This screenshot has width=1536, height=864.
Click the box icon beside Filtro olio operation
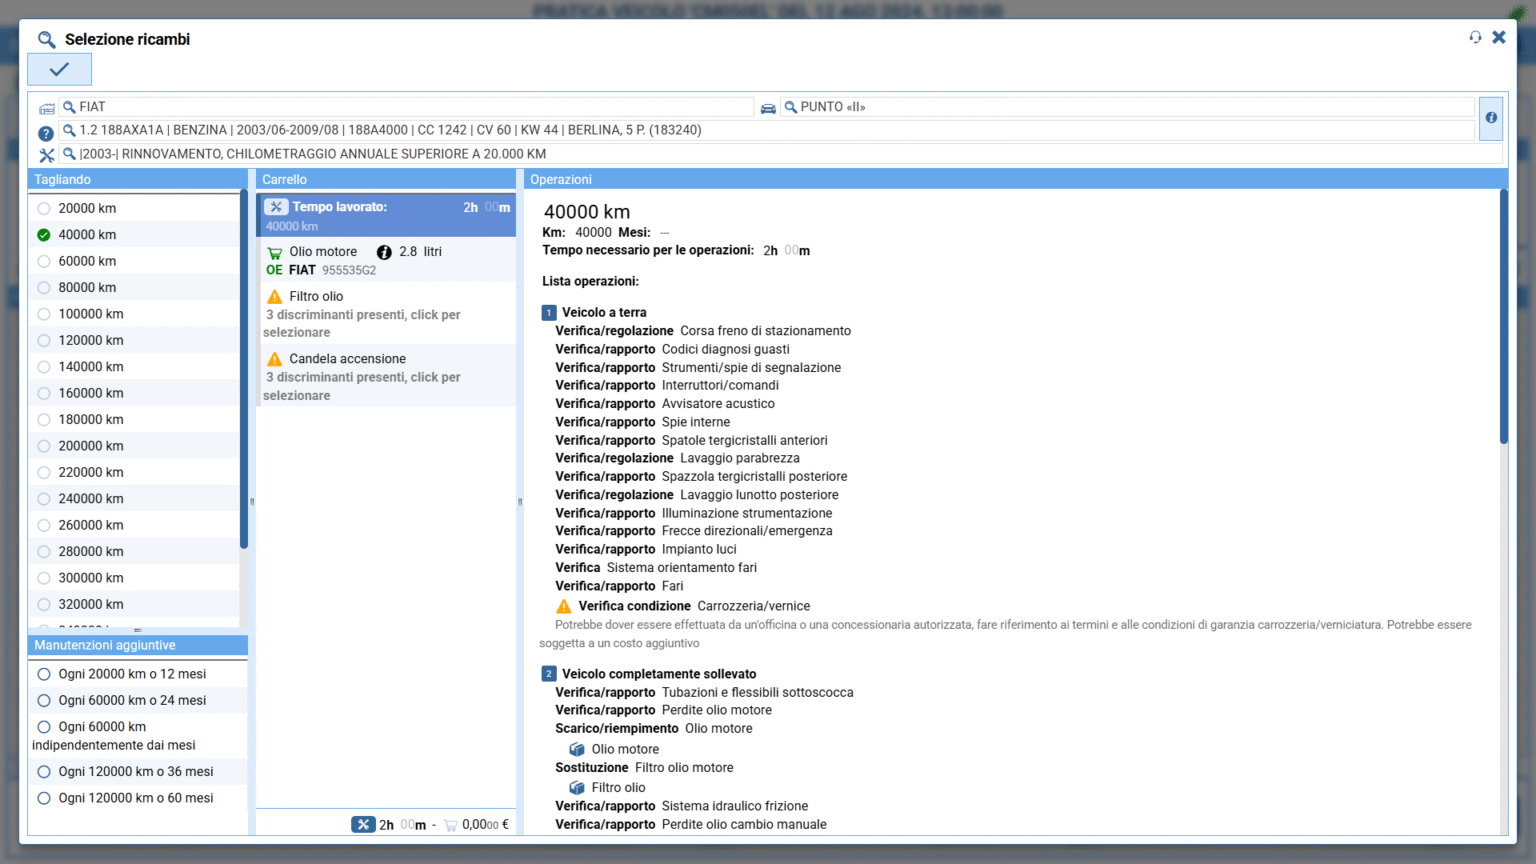577,788
